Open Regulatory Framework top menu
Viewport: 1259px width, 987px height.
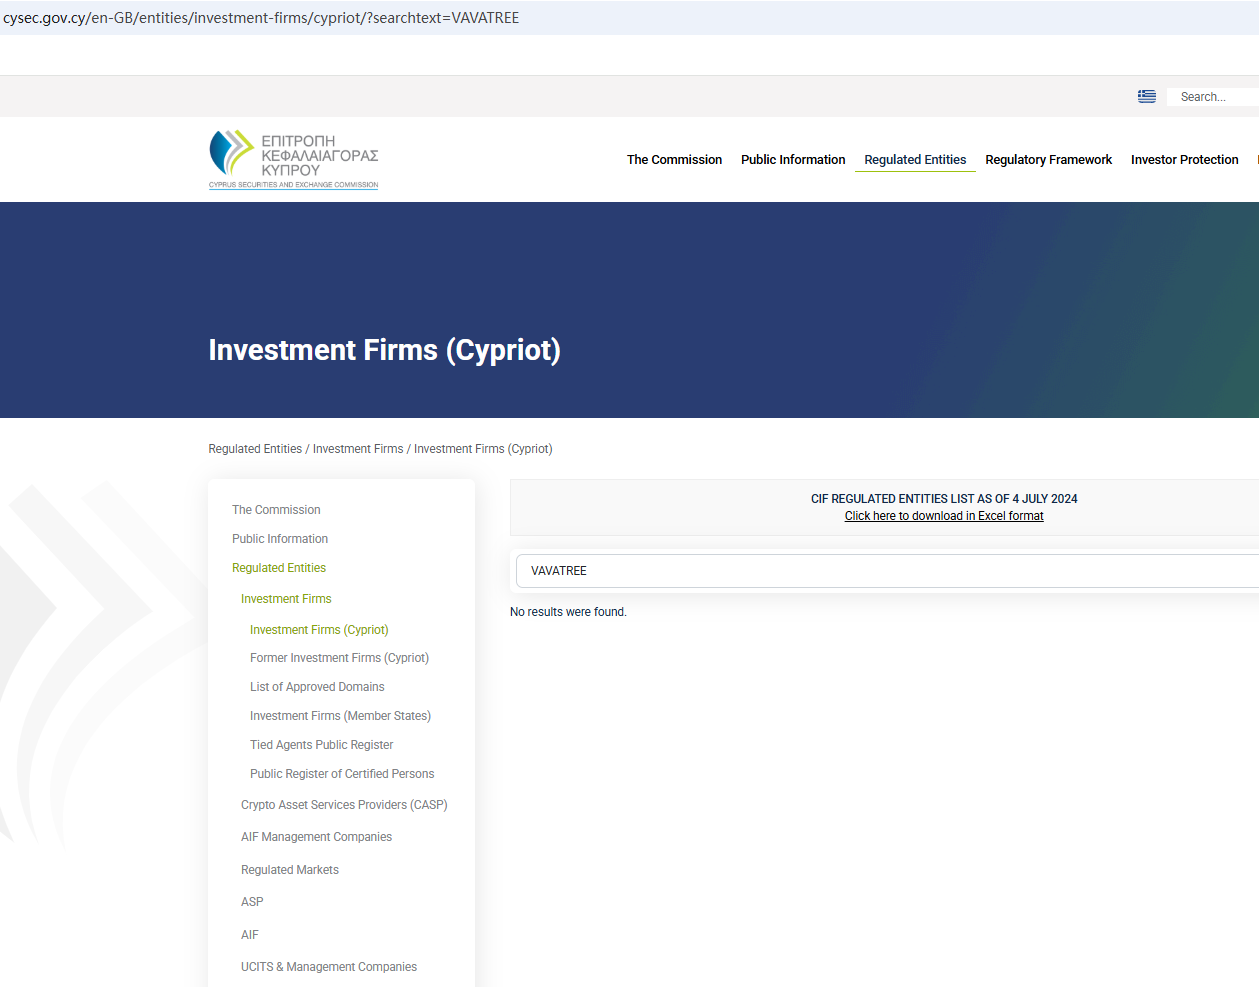pos(1048,160)
